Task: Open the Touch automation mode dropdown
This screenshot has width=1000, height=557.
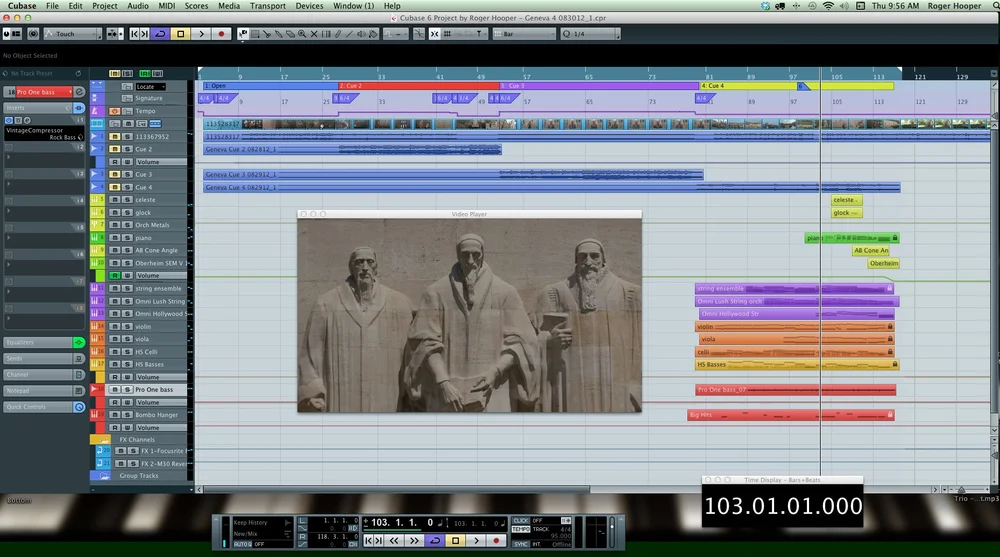Action: pos(72,34)
